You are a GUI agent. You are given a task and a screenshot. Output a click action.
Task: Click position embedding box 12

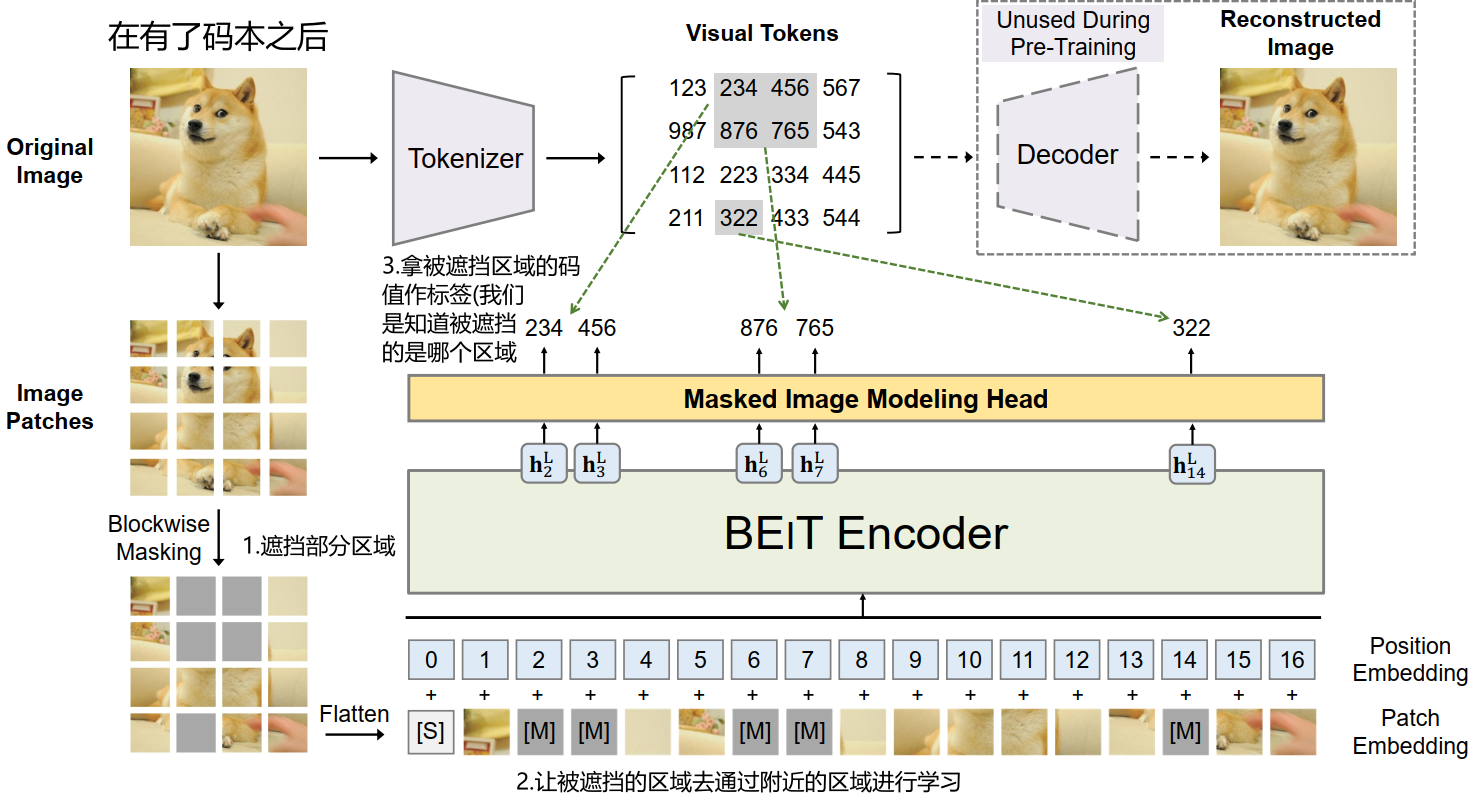coord(1077,660)
